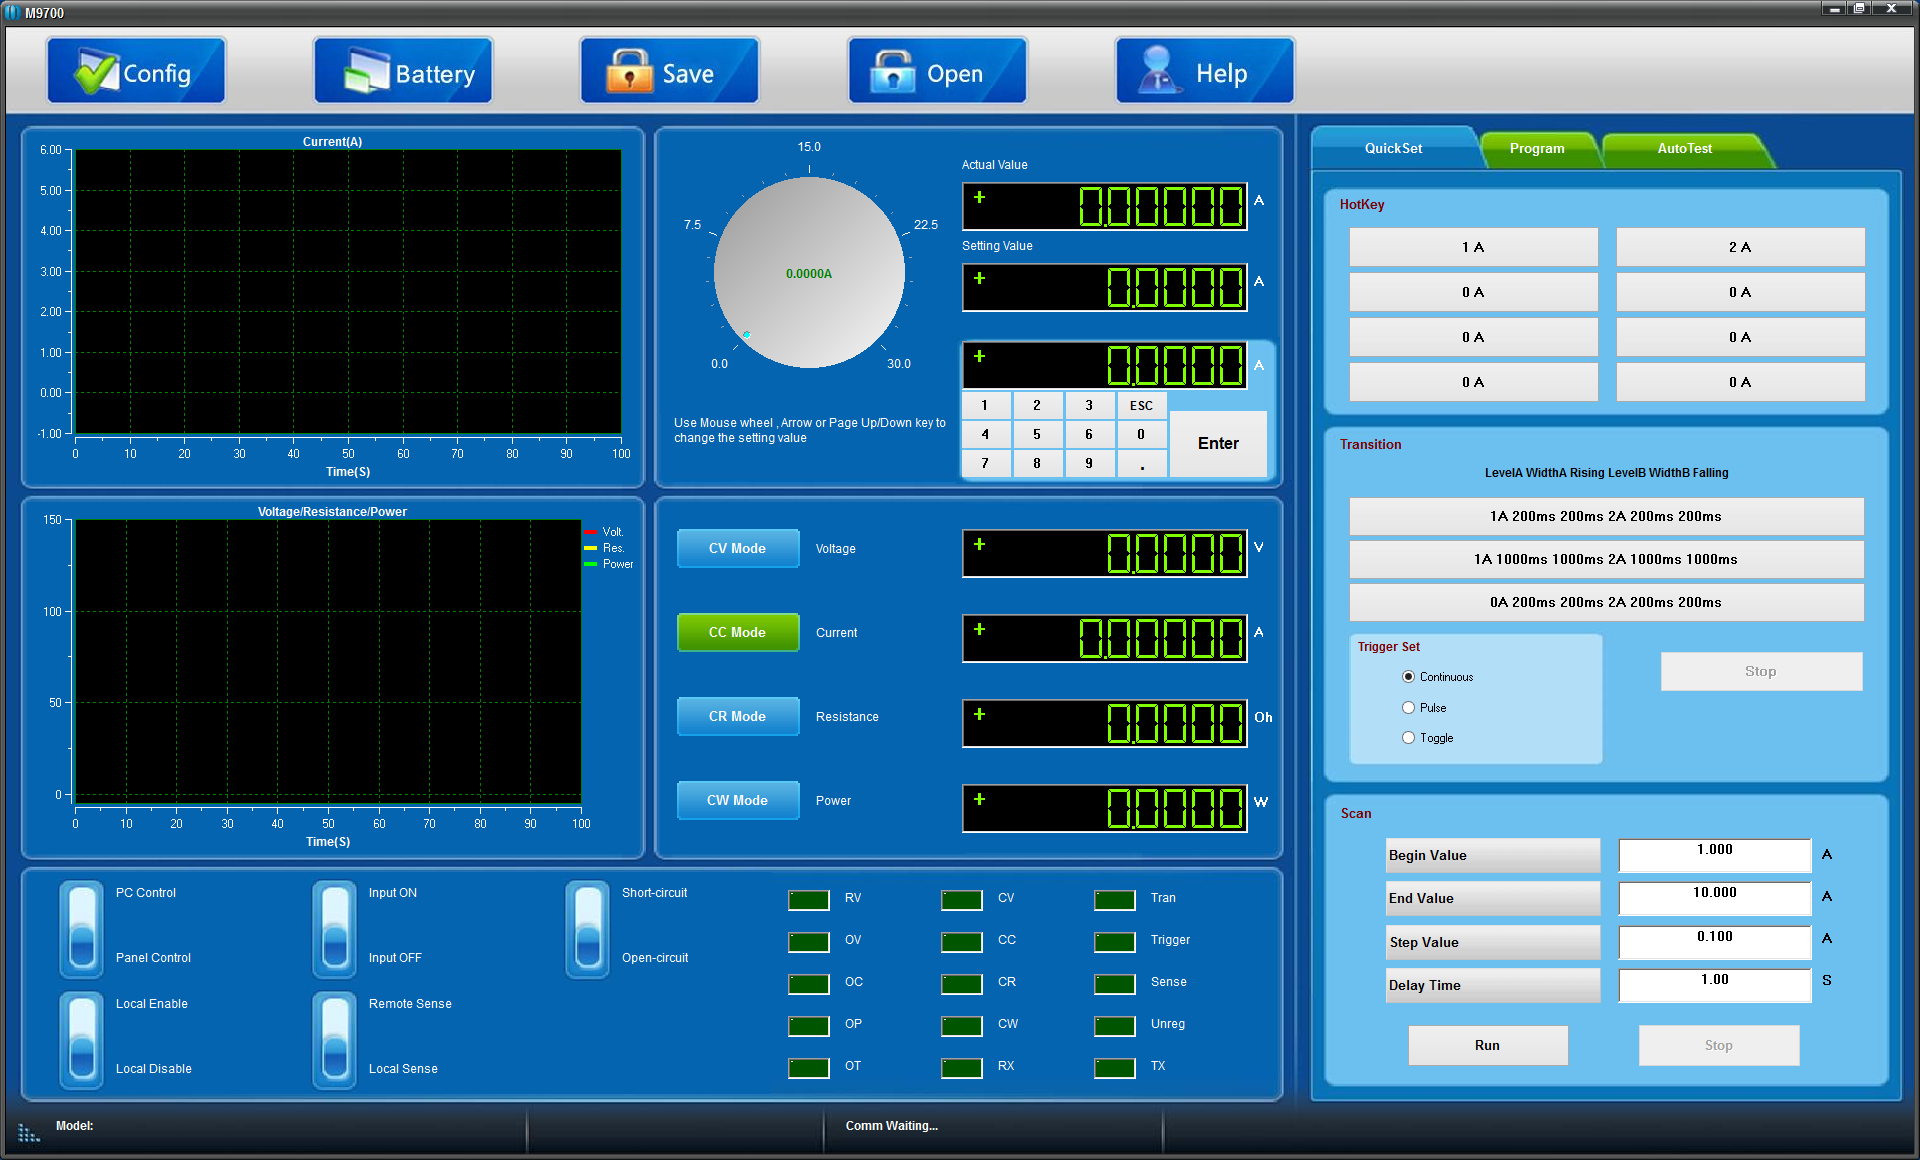Click the Save toolbar icon
Viewport: 1920px width, 1160px height.
pyautogui.click(x=668, y=70)
